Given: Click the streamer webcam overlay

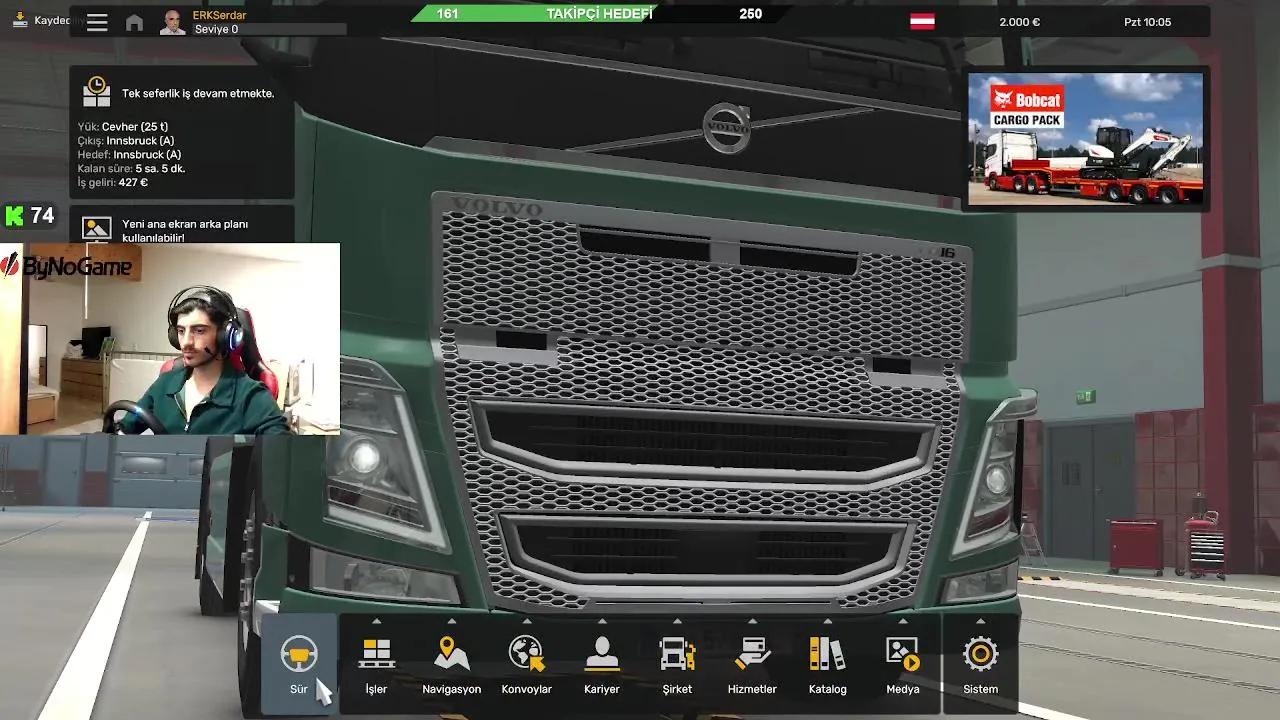Looking at the screenshot, I should 170,339.
